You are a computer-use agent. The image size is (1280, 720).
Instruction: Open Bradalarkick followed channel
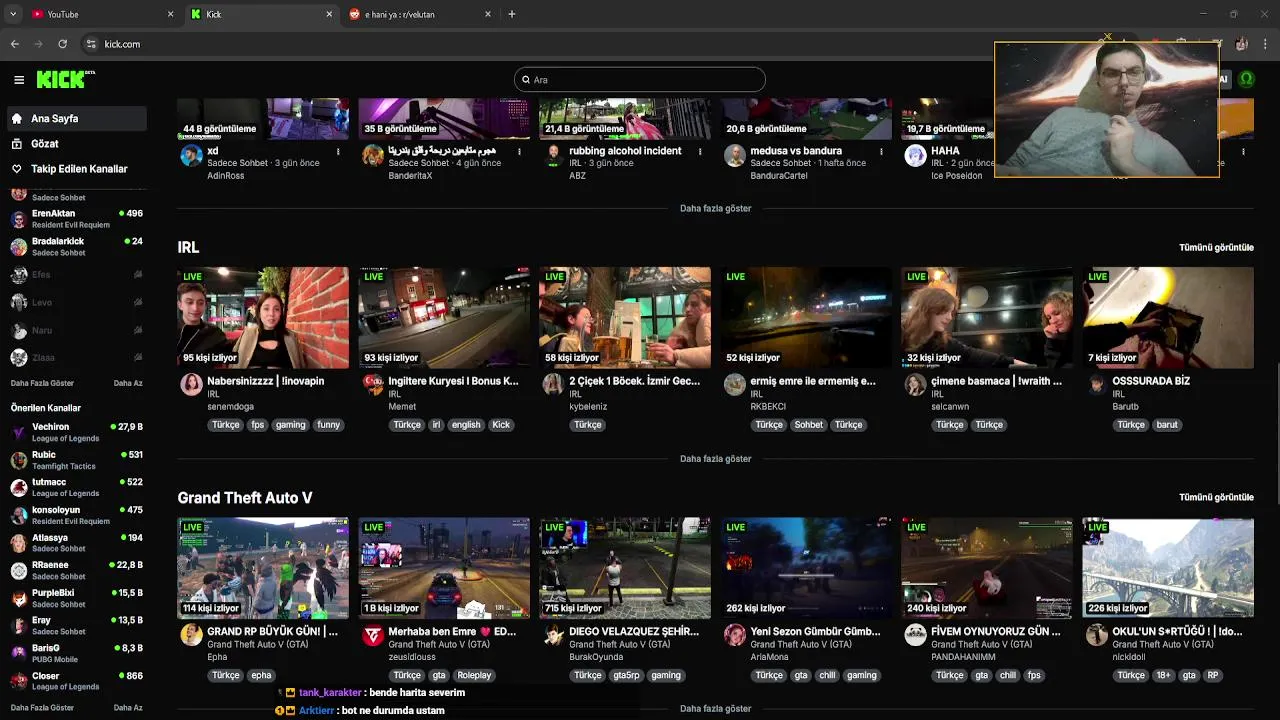(x=76, y=247)
